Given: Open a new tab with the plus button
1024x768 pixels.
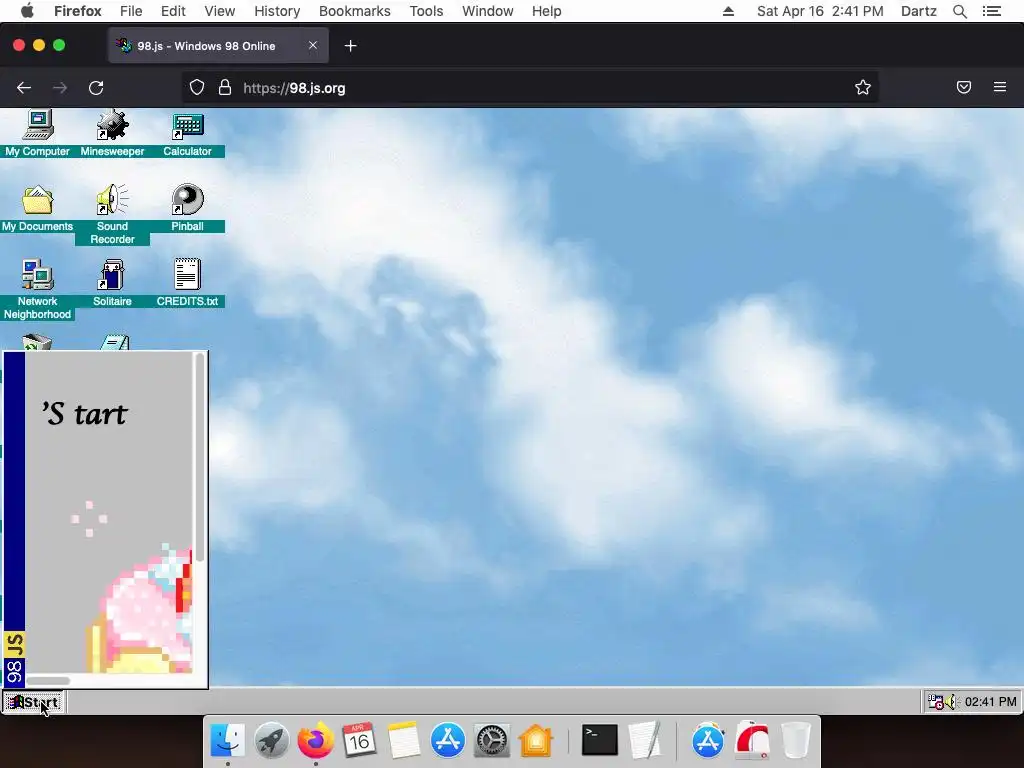Looking at the screenshot, I should (351, 46).
